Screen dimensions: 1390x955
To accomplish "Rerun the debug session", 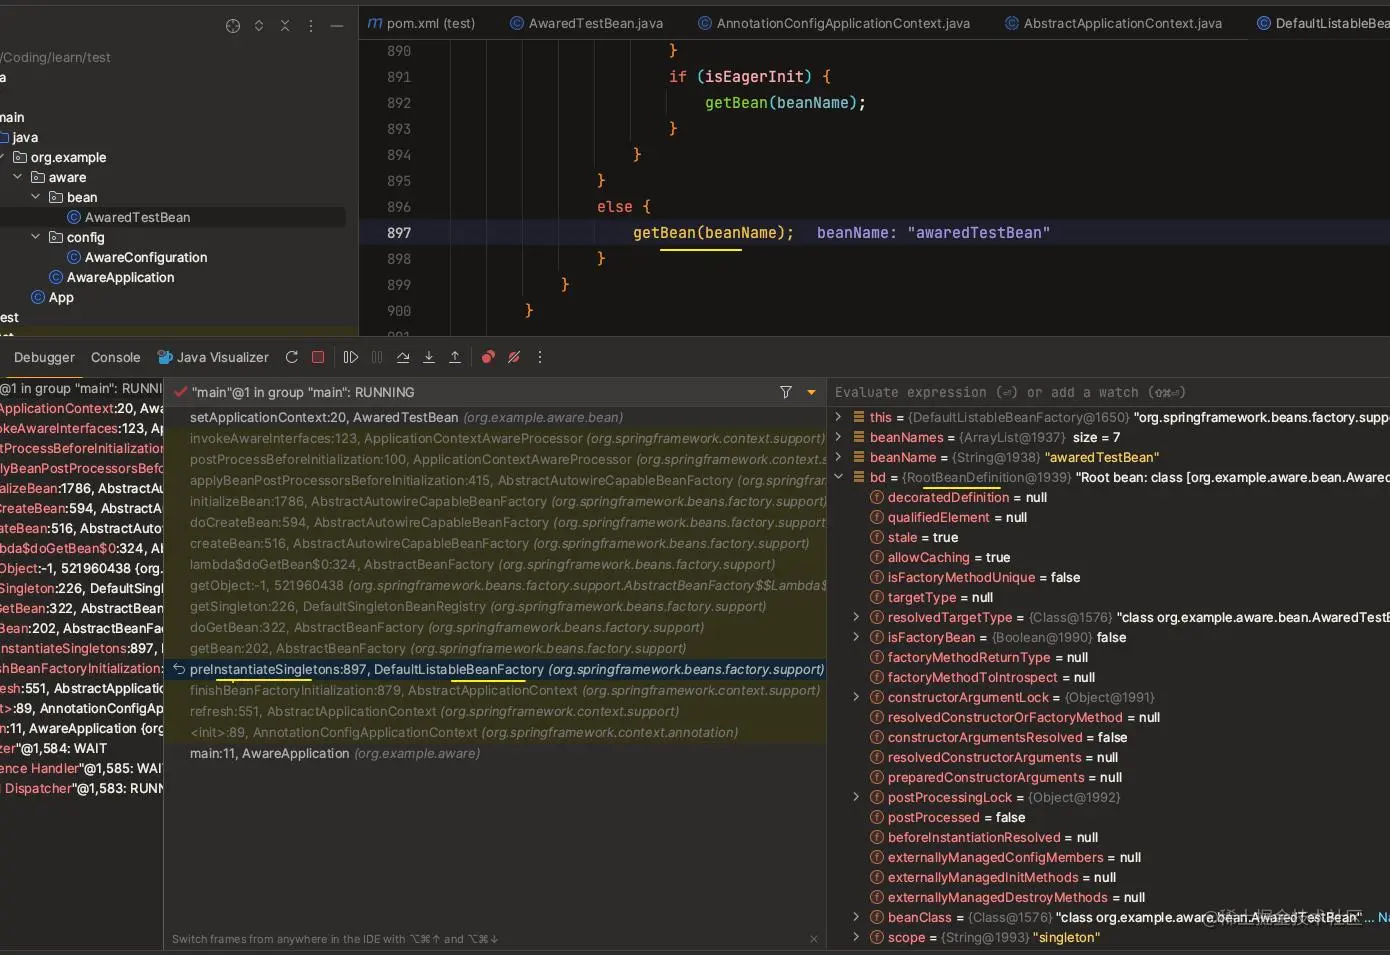I will point(292,357).
